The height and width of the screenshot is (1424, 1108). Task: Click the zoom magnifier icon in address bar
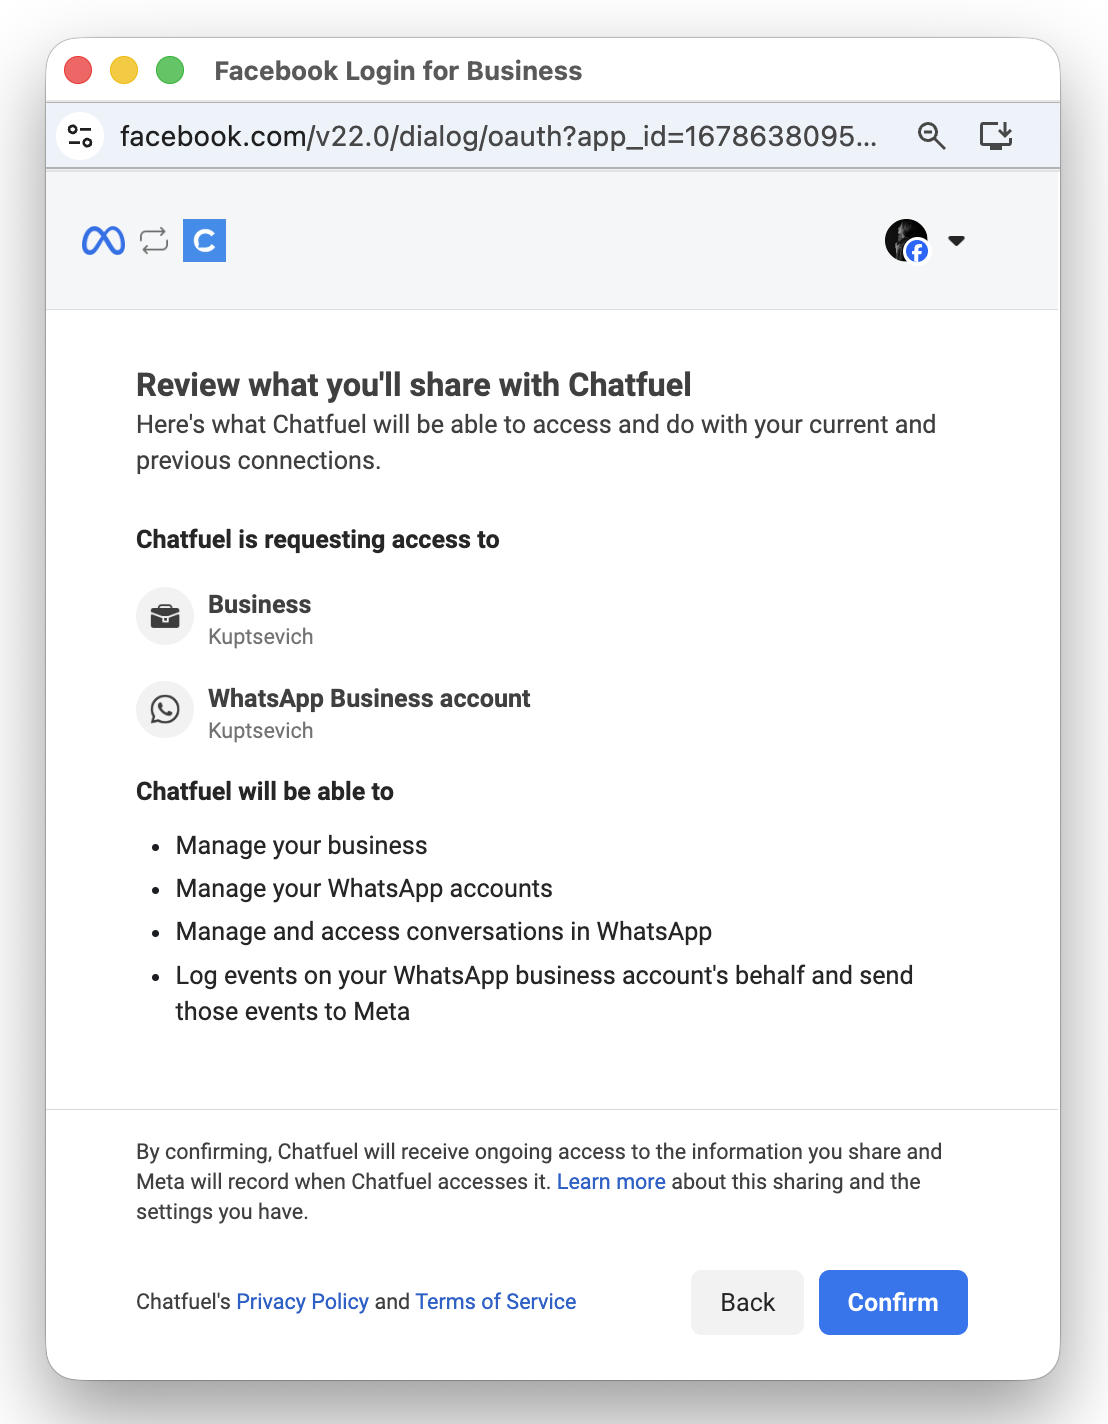pos(931,136)
